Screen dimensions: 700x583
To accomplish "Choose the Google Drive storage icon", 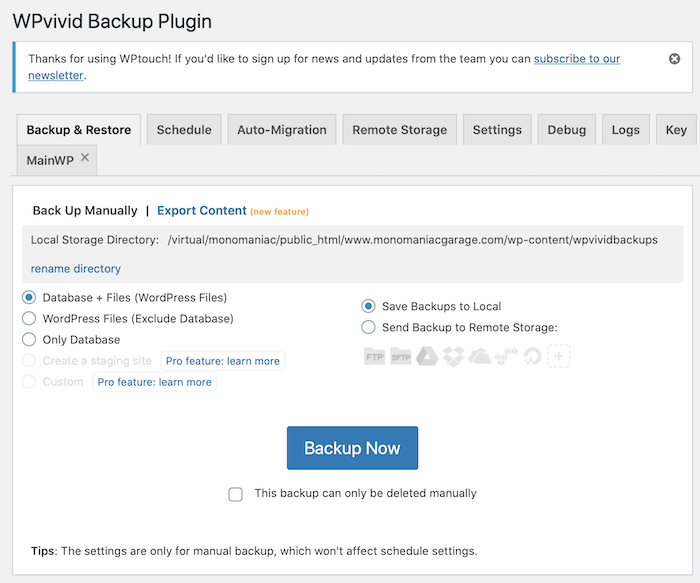I will point(427,356).
